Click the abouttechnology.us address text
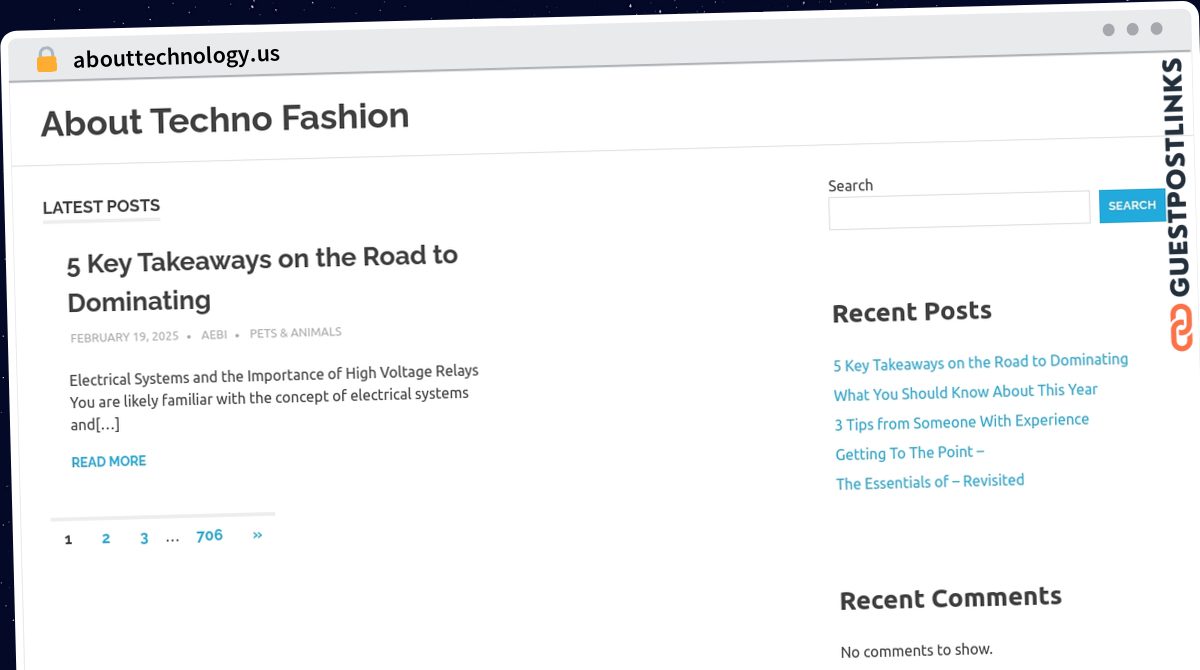This screenshot has height=670, width=1200. [176, 56]
